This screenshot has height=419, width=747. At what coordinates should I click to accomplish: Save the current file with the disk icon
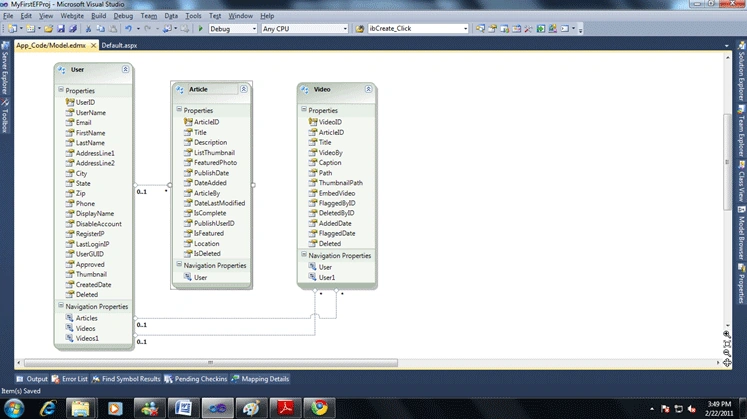click(x=61, y=29)
